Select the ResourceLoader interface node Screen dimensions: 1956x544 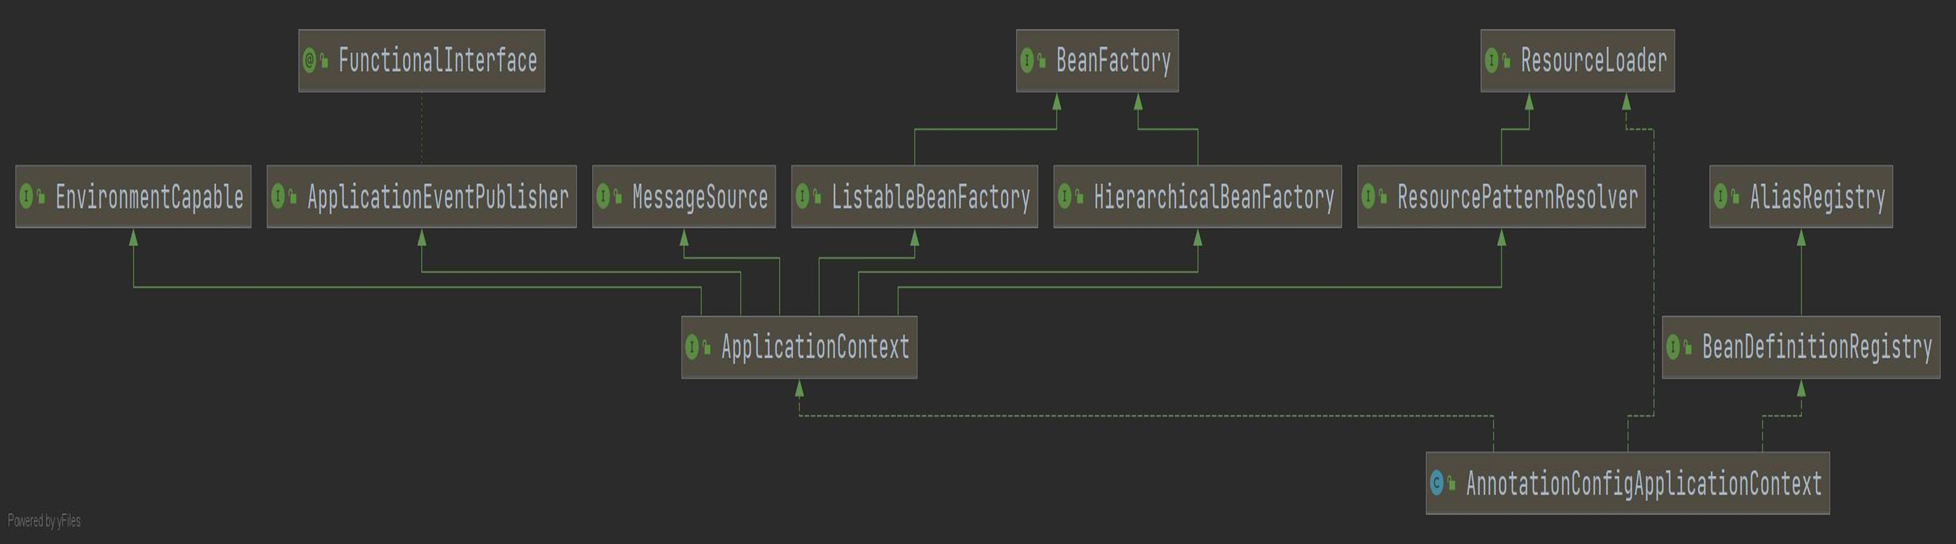click(1577, 61)
